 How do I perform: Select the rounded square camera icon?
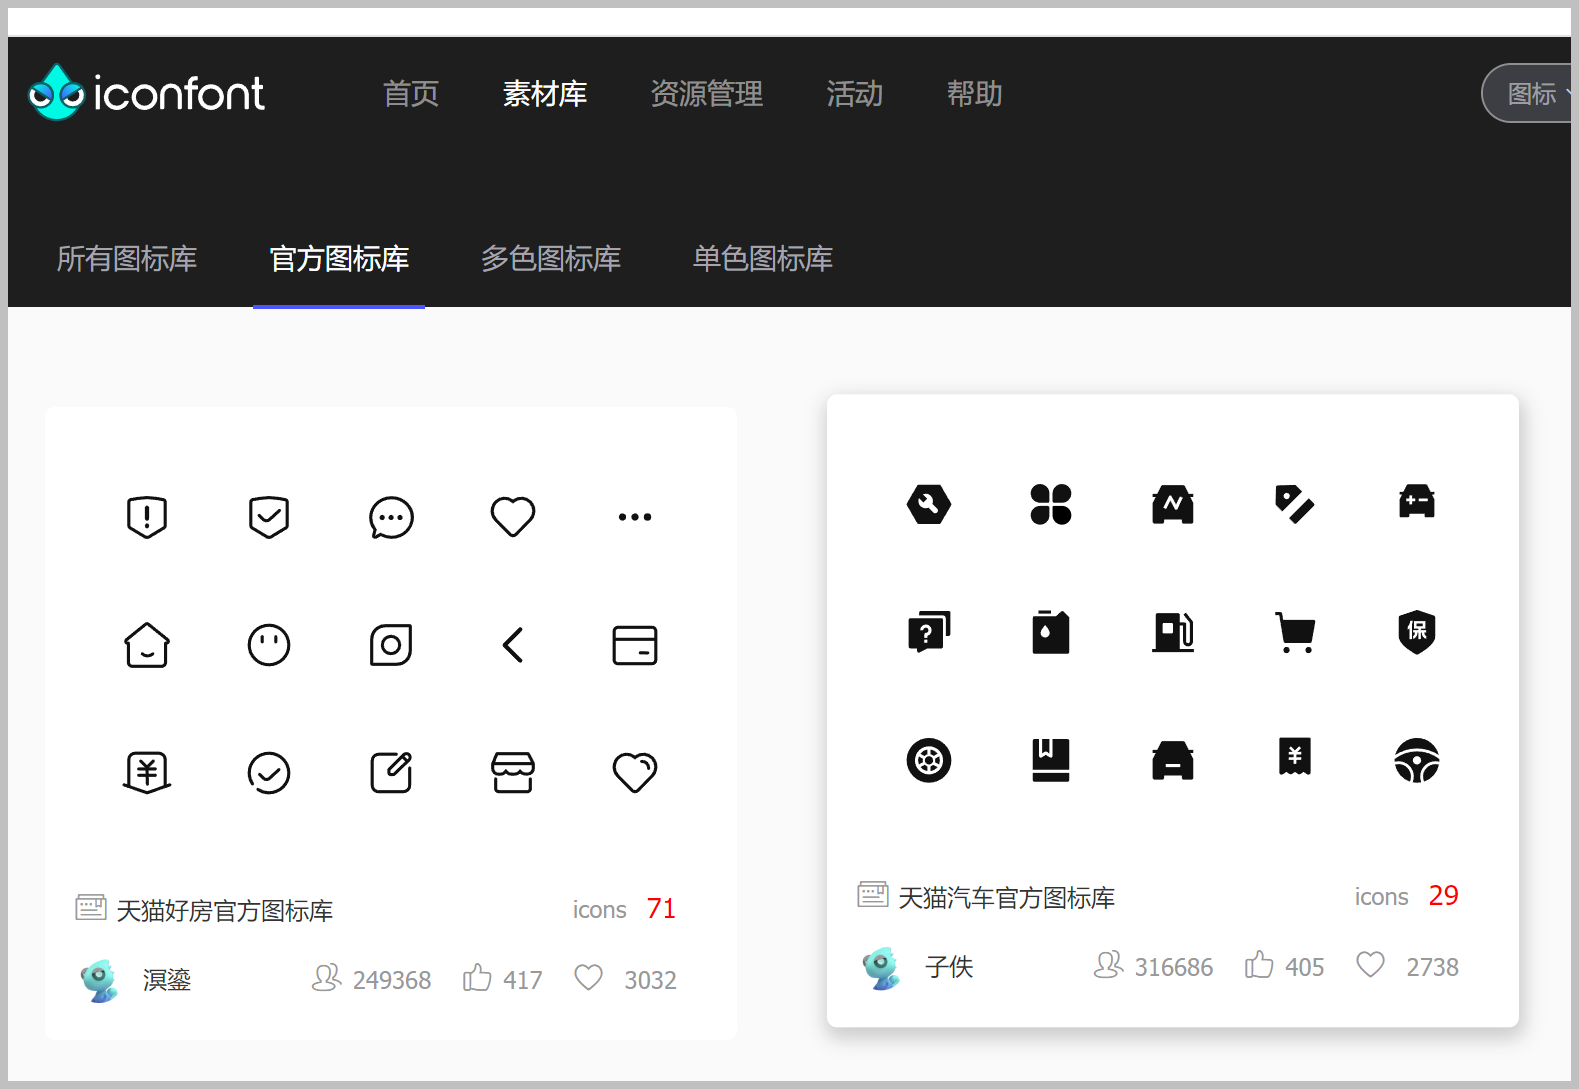[x=391, y=645]
